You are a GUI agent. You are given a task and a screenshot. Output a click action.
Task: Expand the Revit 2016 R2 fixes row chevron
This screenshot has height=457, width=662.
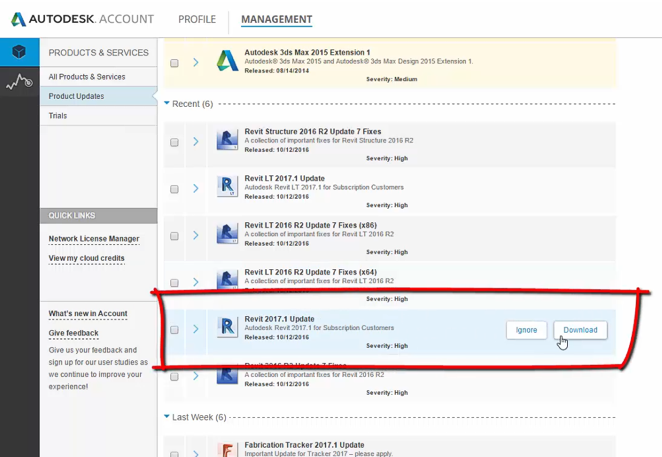coord(196,376)
